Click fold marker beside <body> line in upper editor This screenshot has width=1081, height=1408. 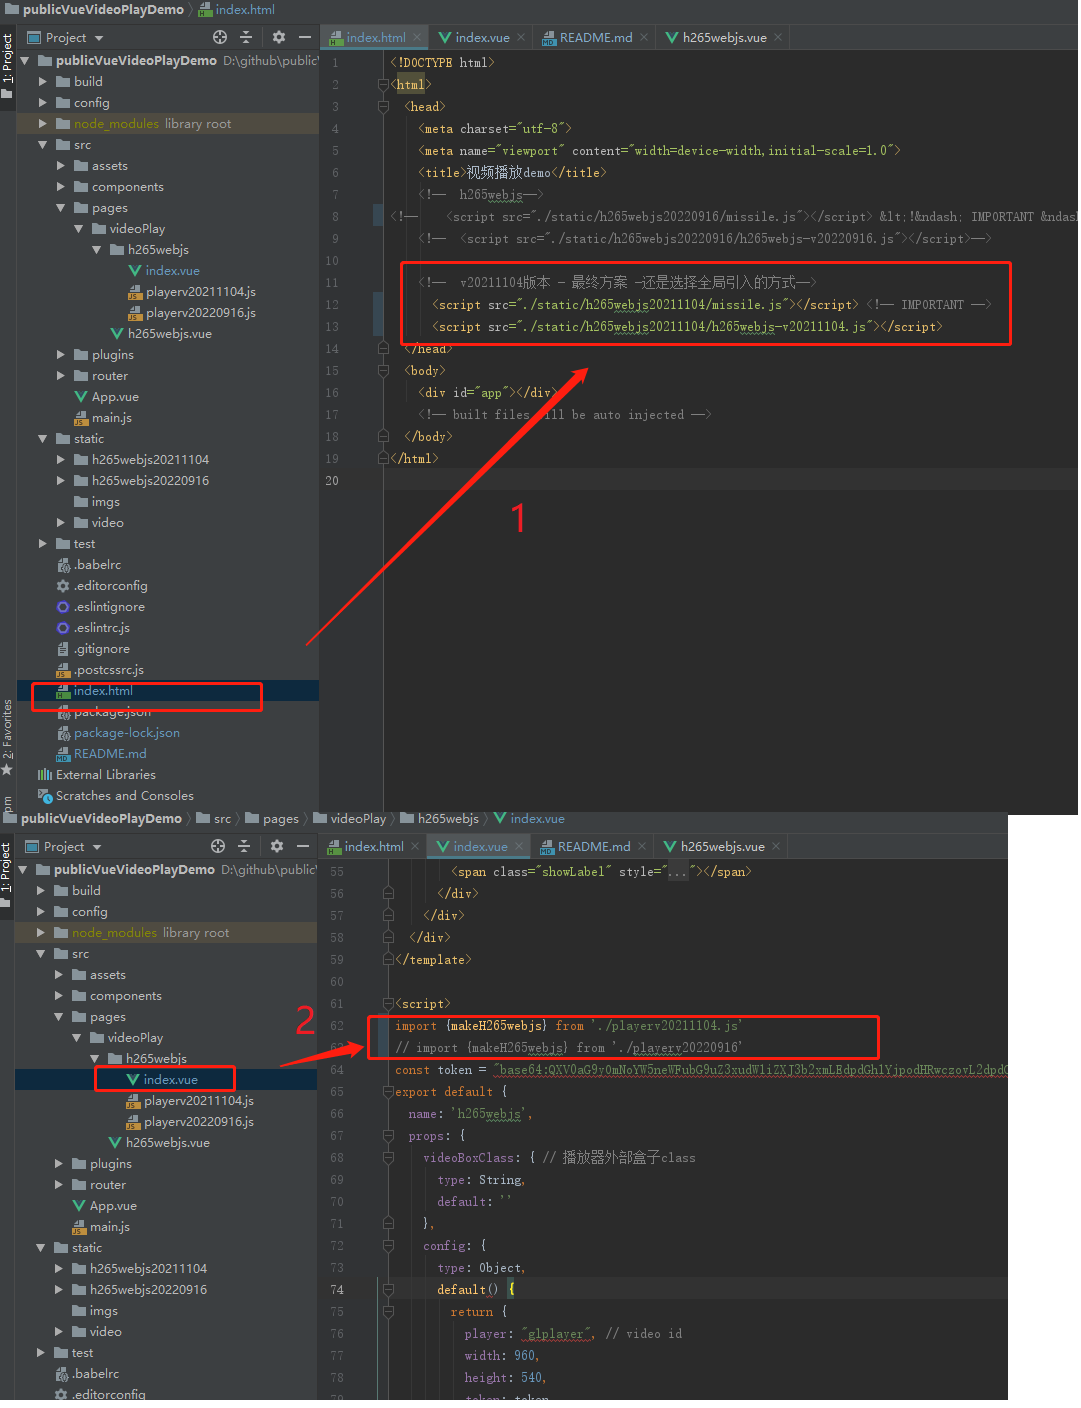(x=383, y=370)
